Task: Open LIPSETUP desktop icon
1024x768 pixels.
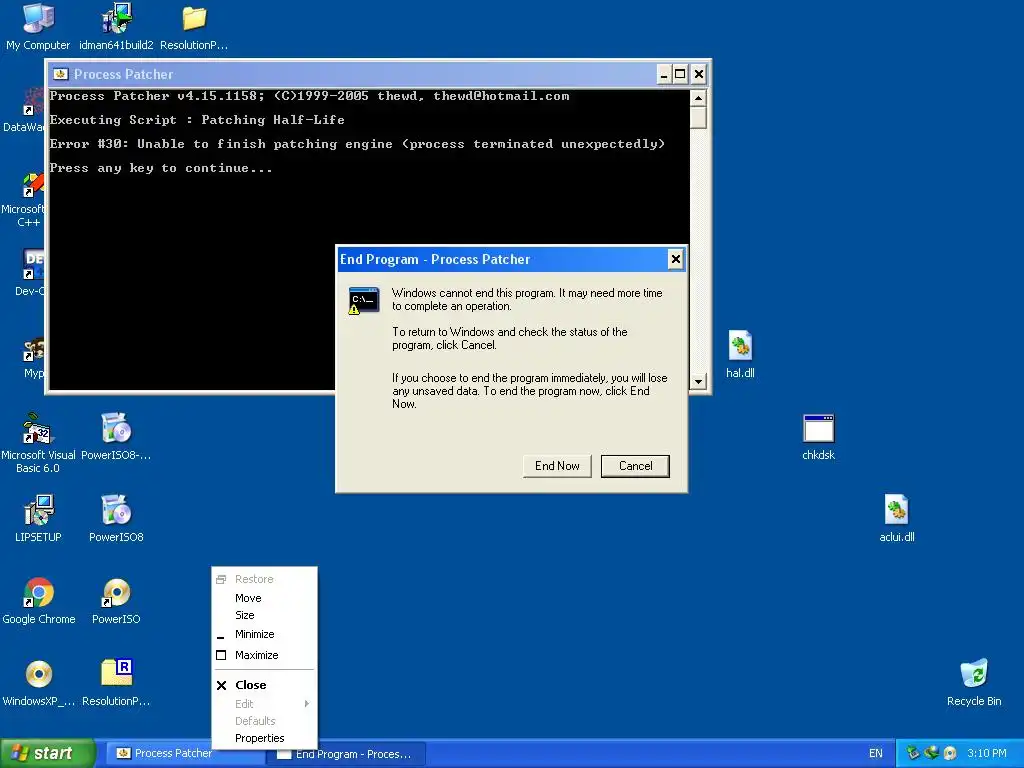Action: tap(38, 519)
